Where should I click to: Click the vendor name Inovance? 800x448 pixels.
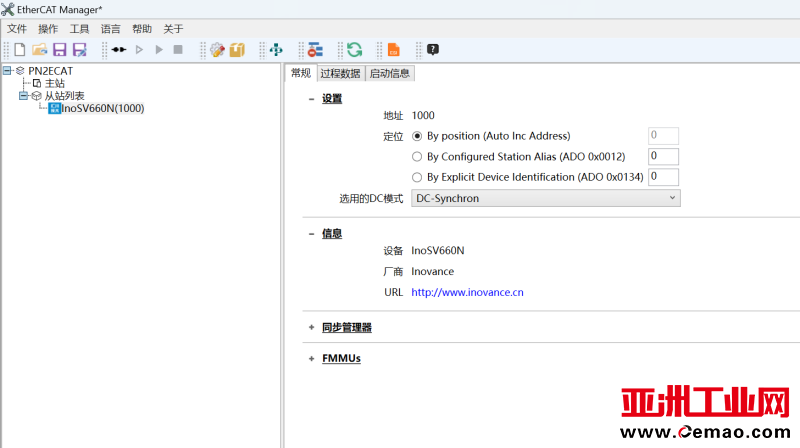tap(433, 271)
